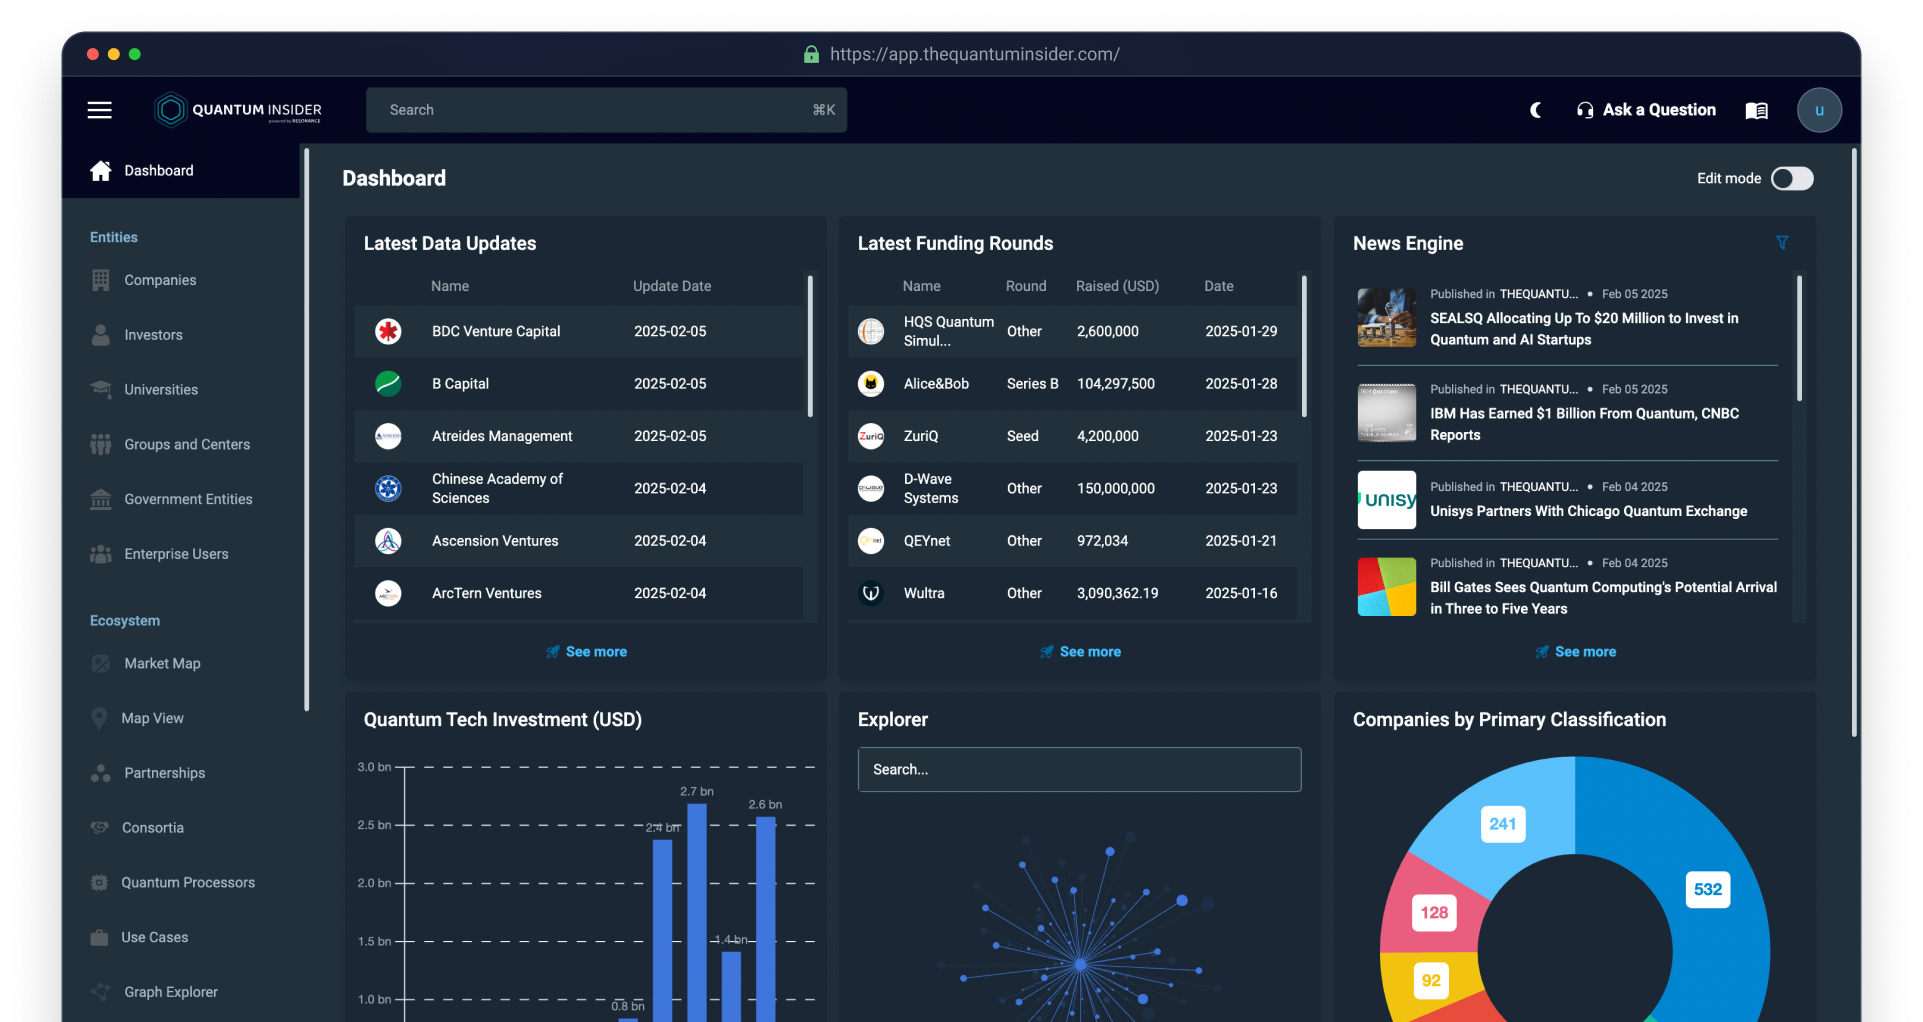Click the Enterprise Users icon
The height and width of the screenshot is (1022, 1923).
pos(100,554)
